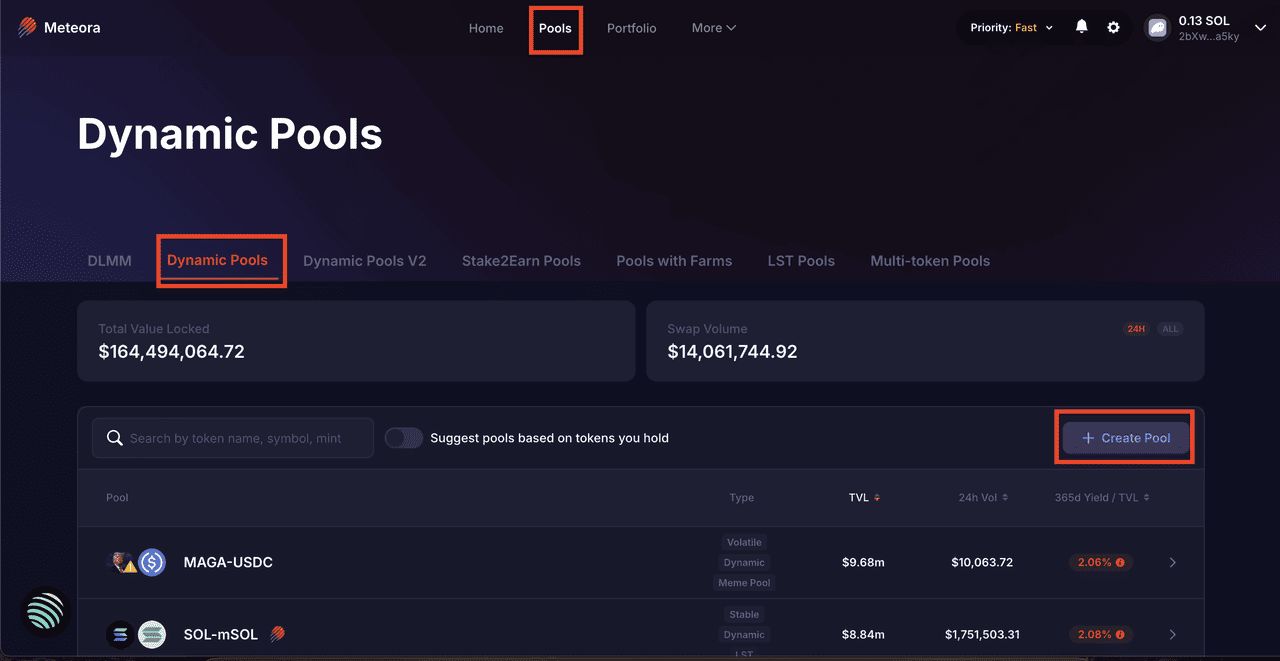The height and width of the screenshot is (661, 1280).
Task: Open the Stake2Earn Pools tab
Action: 521,261
